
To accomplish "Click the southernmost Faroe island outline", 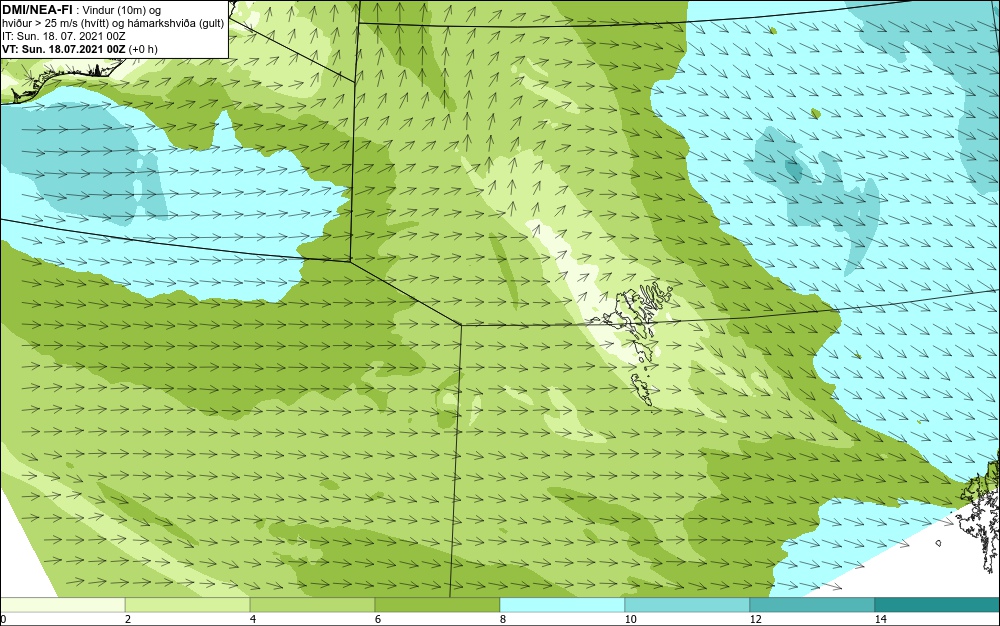I will point(642,390).
